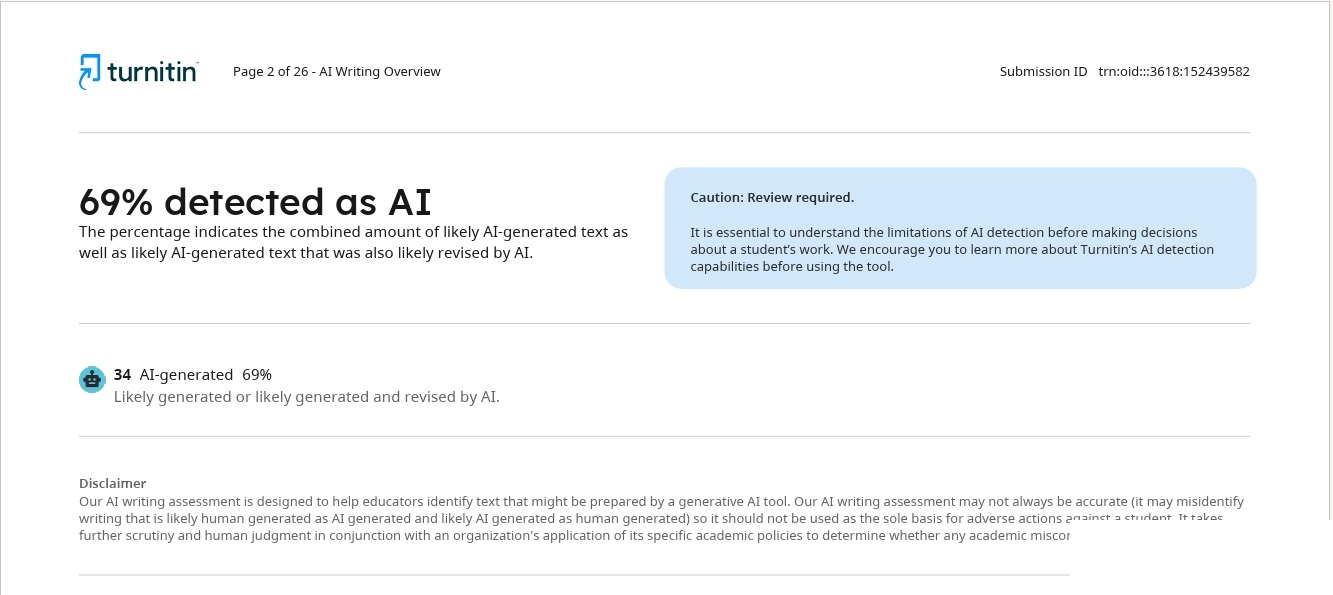The image size is (1333, 595).
Task: Click the "Page 2 of 26 - AI Writing Overview" text
Action: coord(337,72)
